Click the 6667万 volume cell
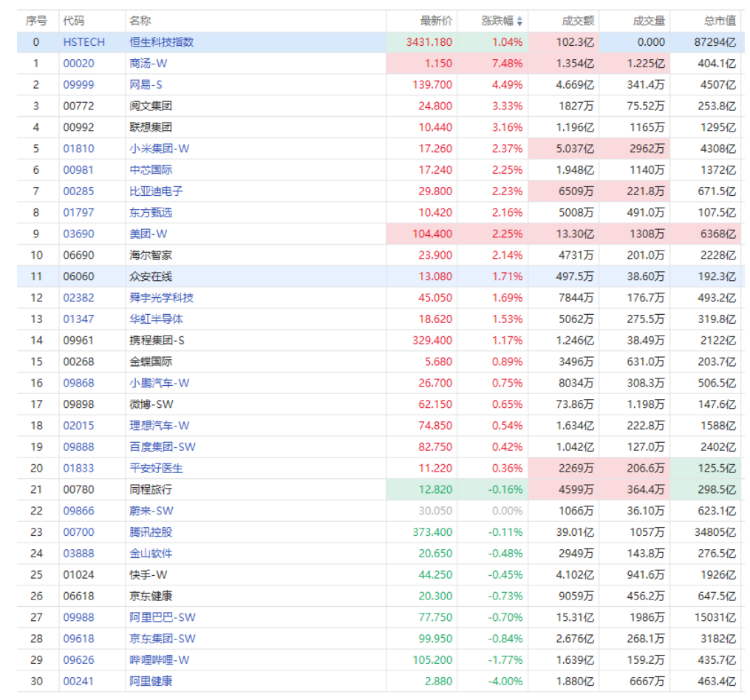The height and width of the screenshot is (700, 750). (x=647, y=681)
